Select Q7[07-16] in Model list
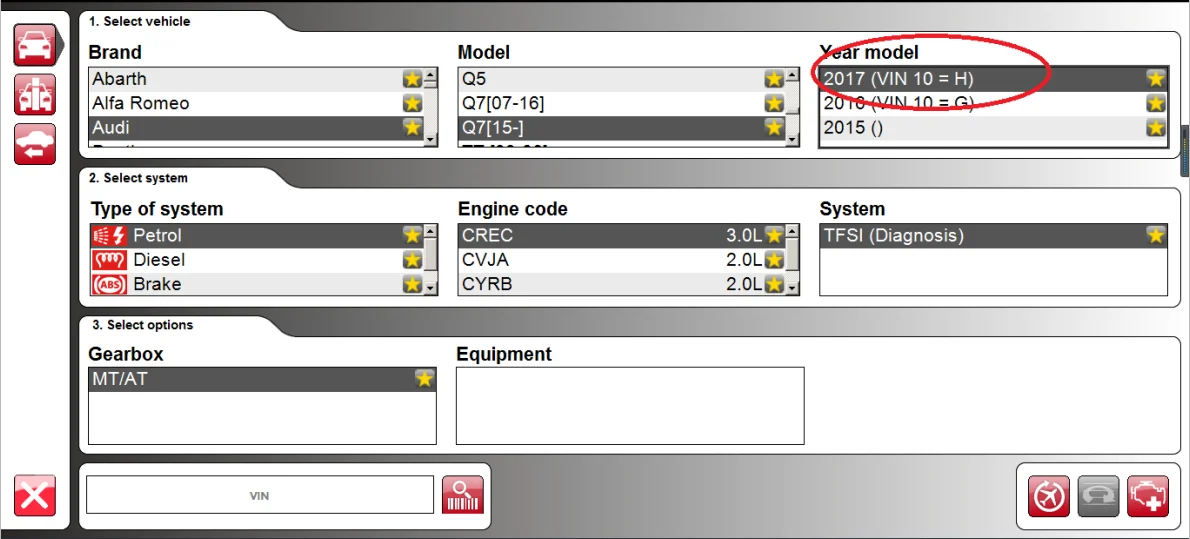Screen dimensions: 1190x539 pos(622,103)
